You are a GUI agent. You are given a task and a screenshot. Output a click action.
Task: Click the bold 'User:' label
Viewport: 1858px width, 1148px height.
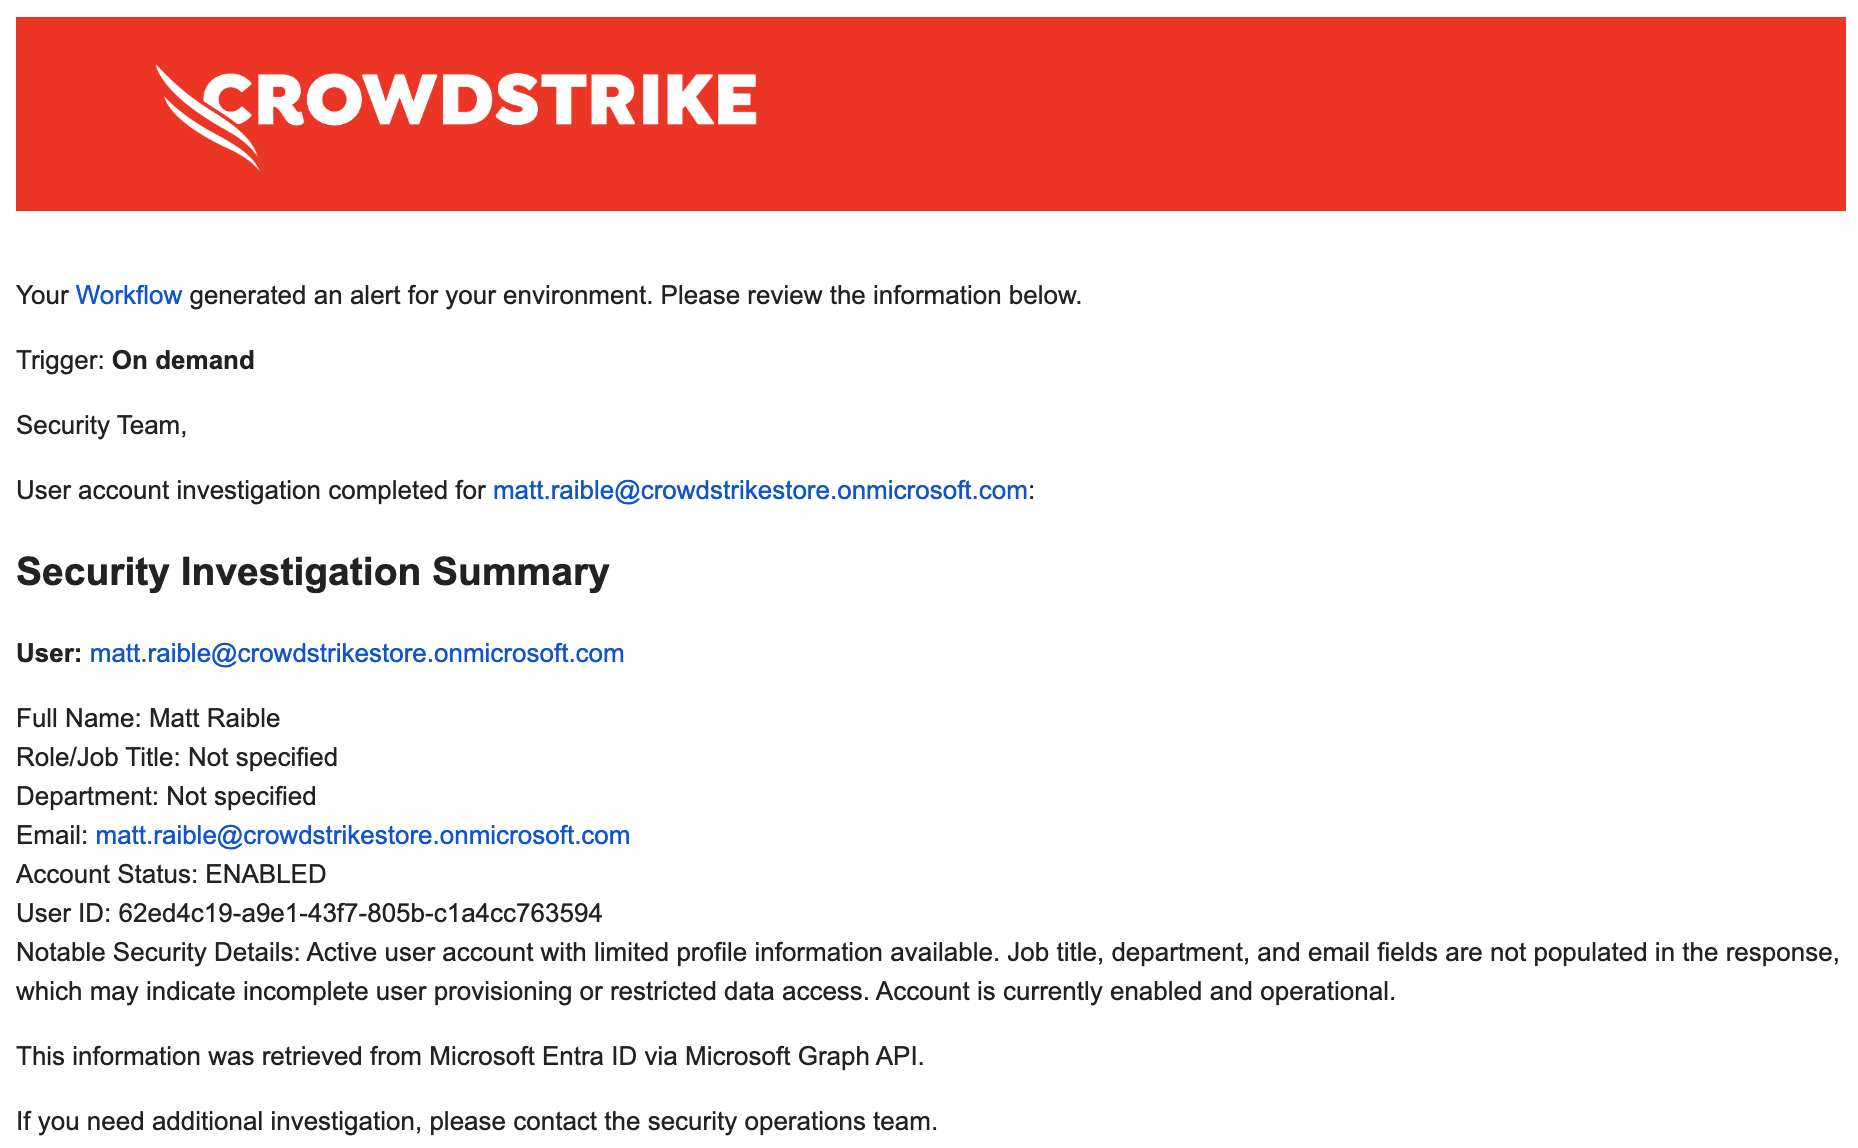[49, 654]
